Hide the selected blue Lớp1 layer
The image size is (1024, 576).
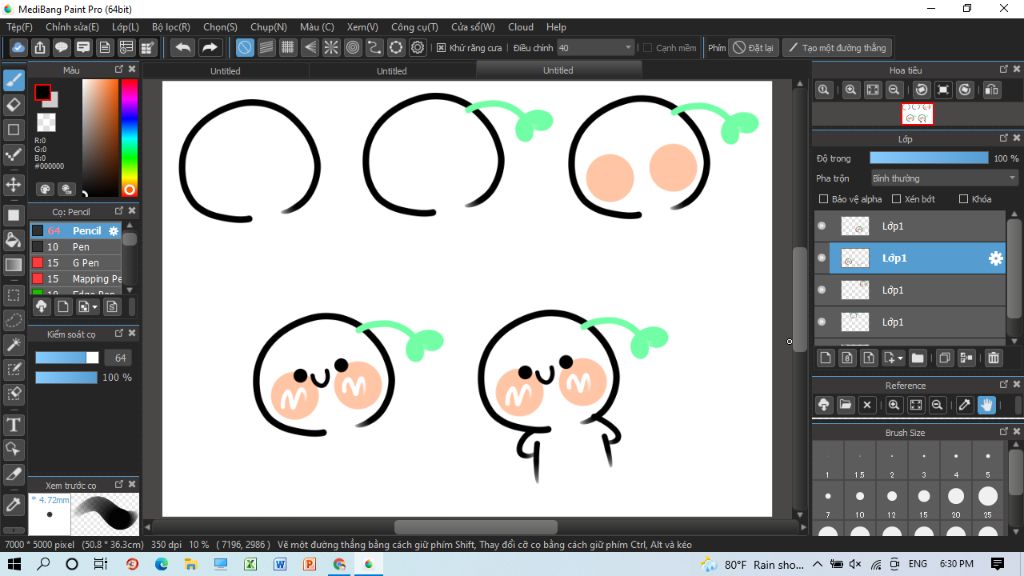[822, 258]
